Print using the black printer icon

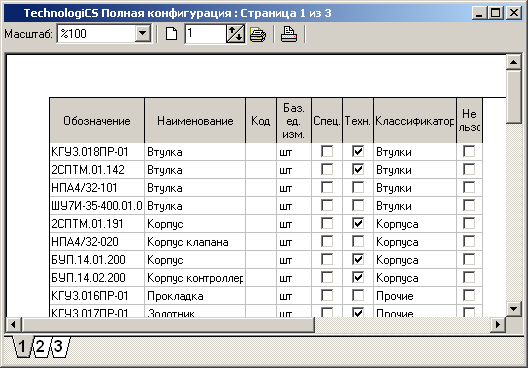pyautogui.click(x=289, y=34)
